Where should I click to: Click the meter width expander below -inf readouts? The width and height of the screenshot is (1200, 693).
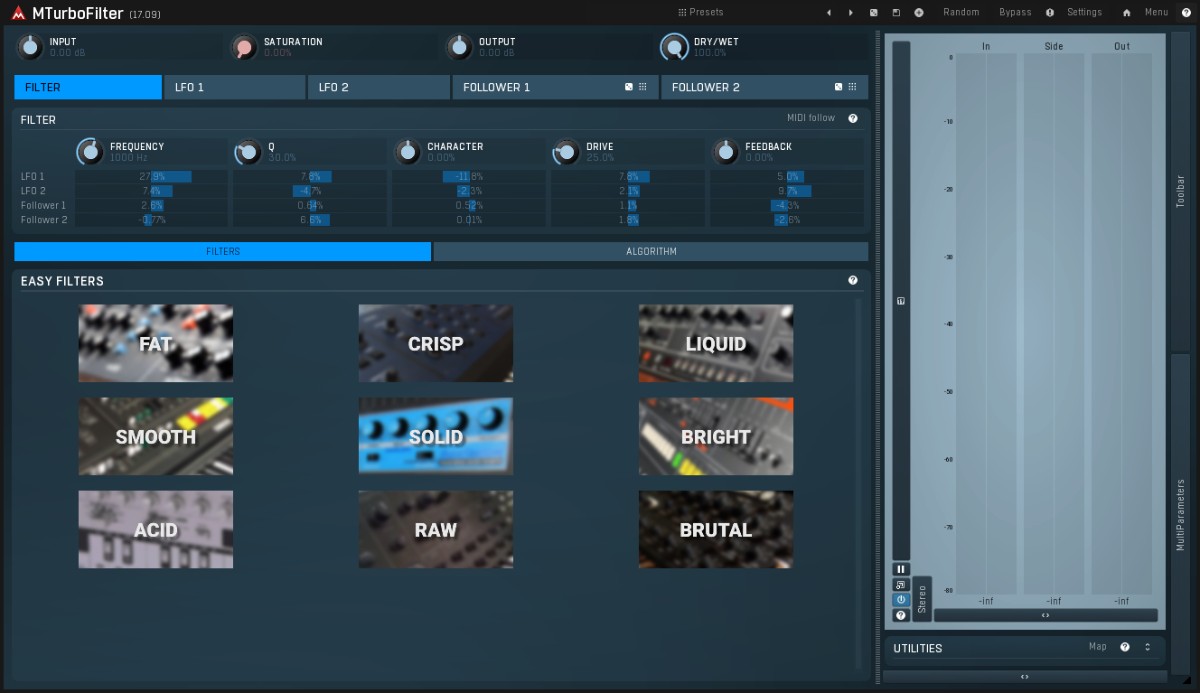click(x=1045, y=615)
